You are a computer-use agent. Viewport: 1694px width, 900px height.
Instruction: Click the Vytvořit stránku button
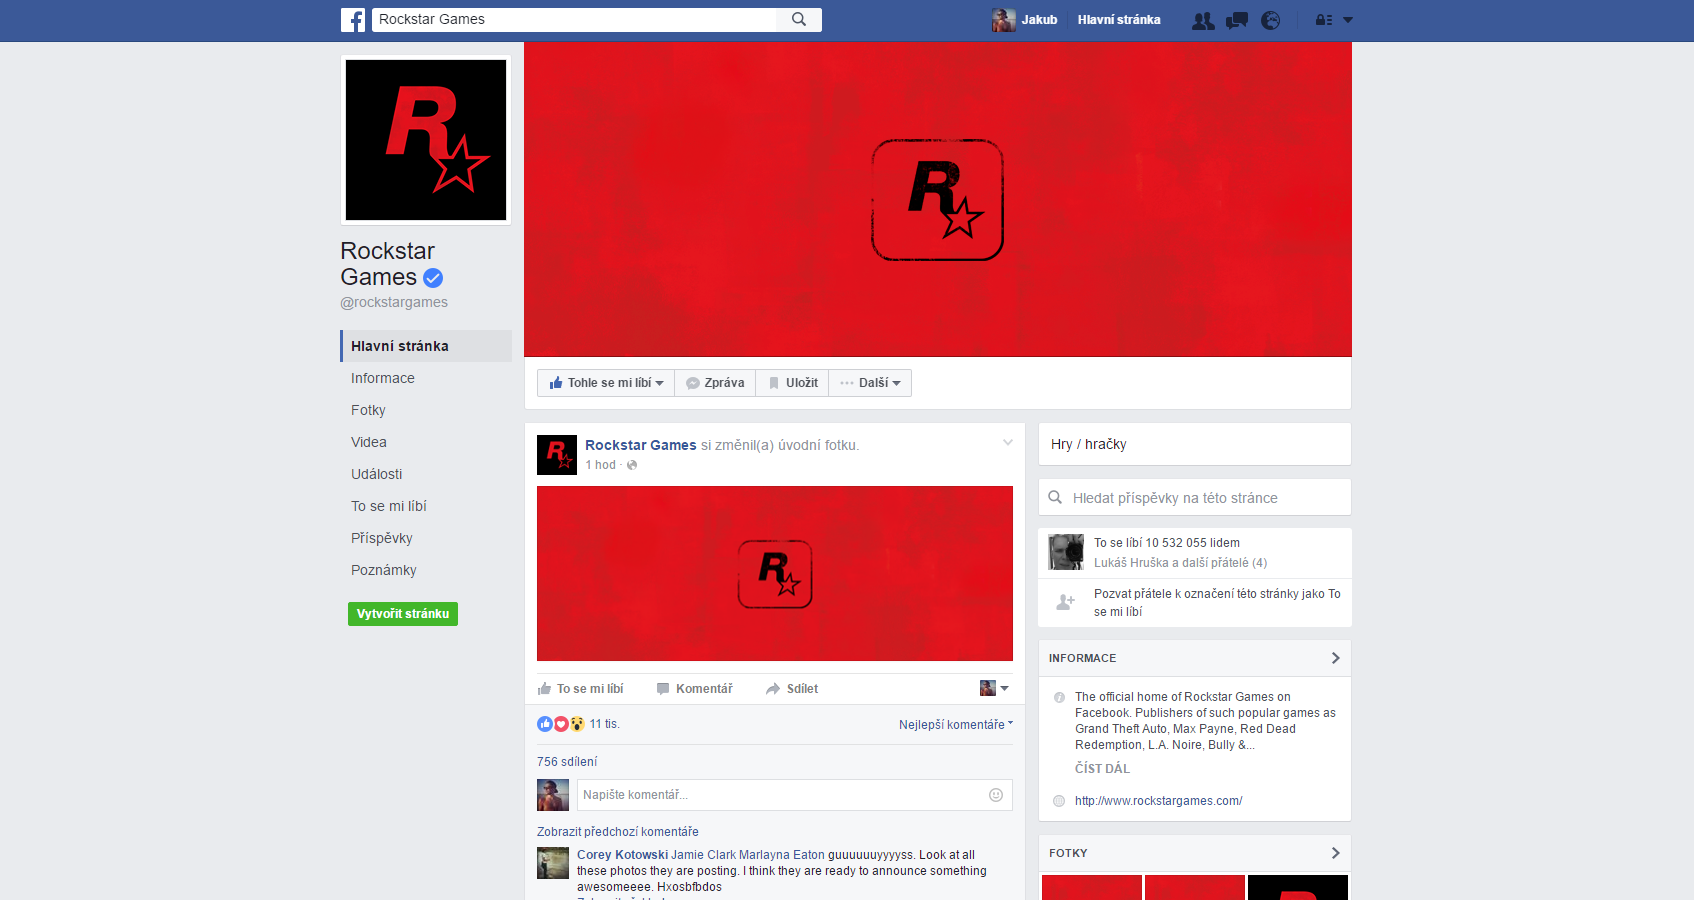(x=402, y=613)
